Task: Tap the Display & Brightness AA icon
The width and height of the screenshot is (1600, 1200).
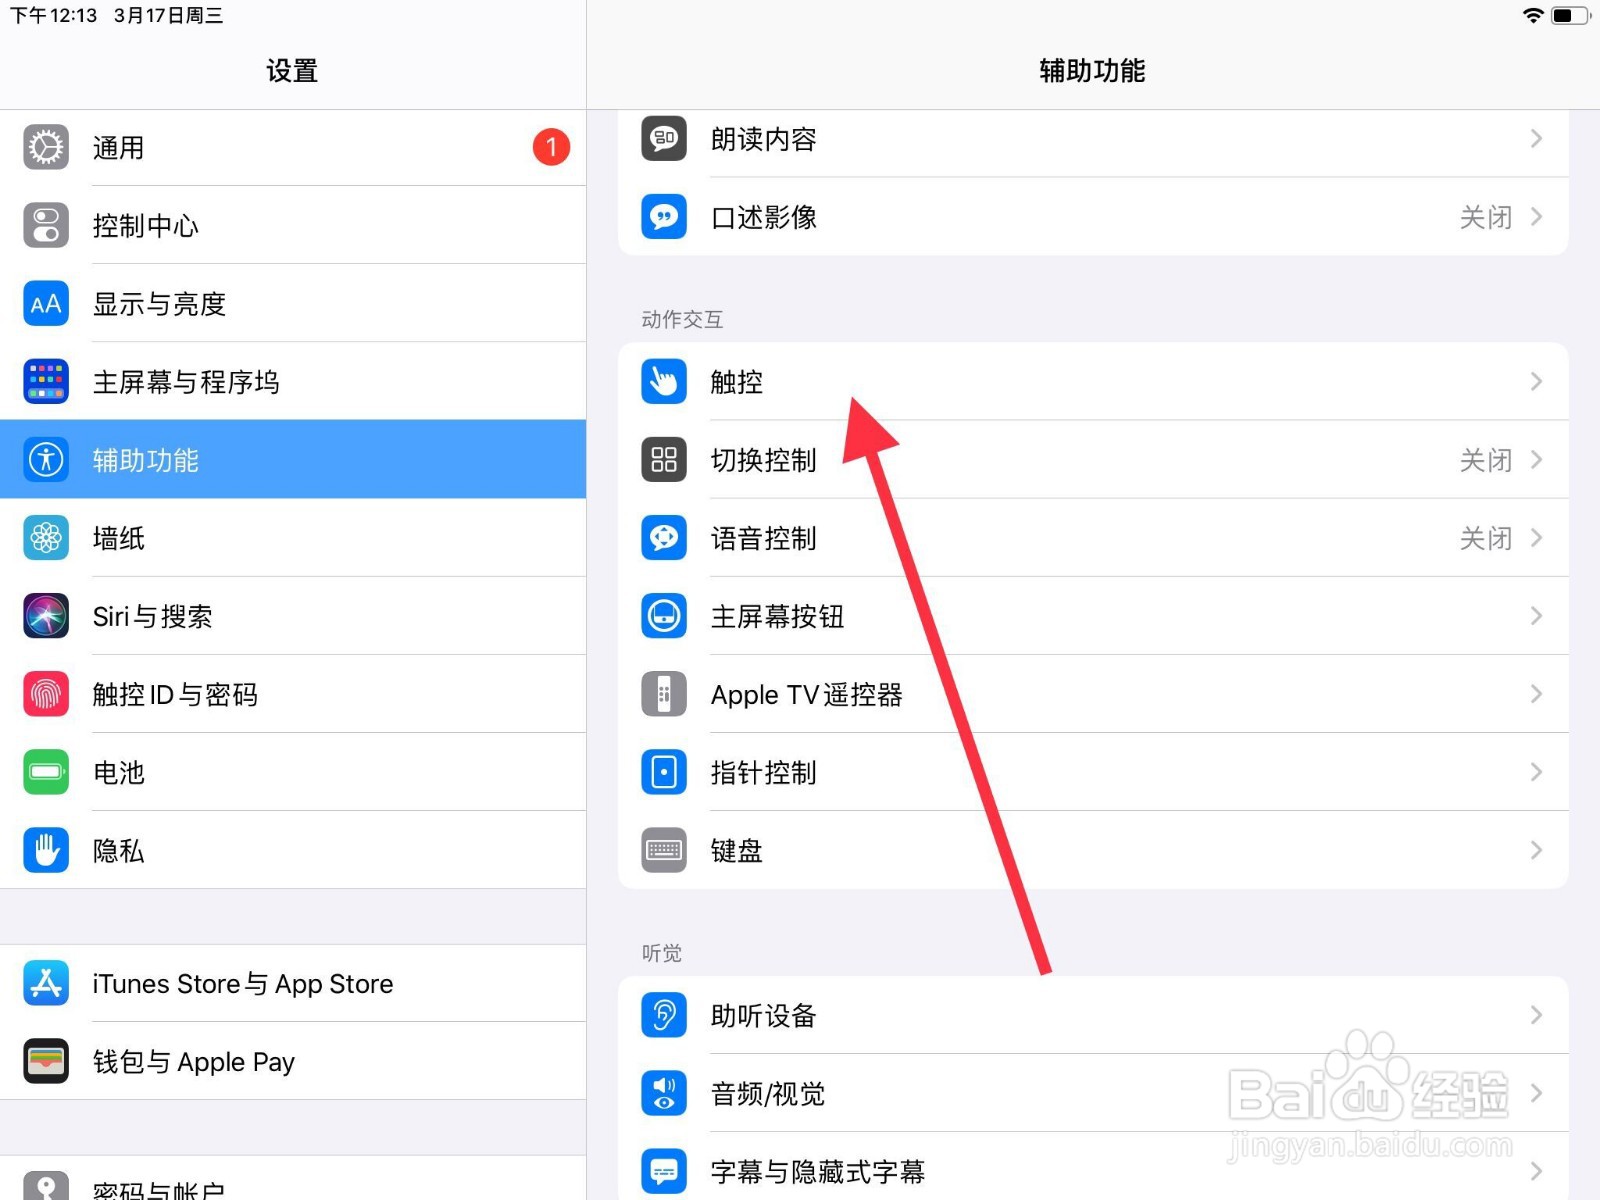Action: pyautogui.click(x=46, y=303)
